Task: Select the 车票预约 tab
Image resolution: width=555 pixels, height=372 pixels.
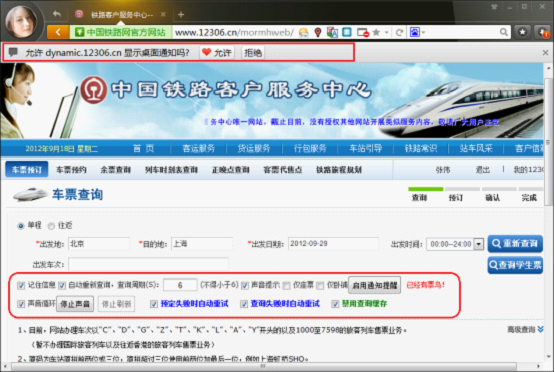Action: (71, 170)
